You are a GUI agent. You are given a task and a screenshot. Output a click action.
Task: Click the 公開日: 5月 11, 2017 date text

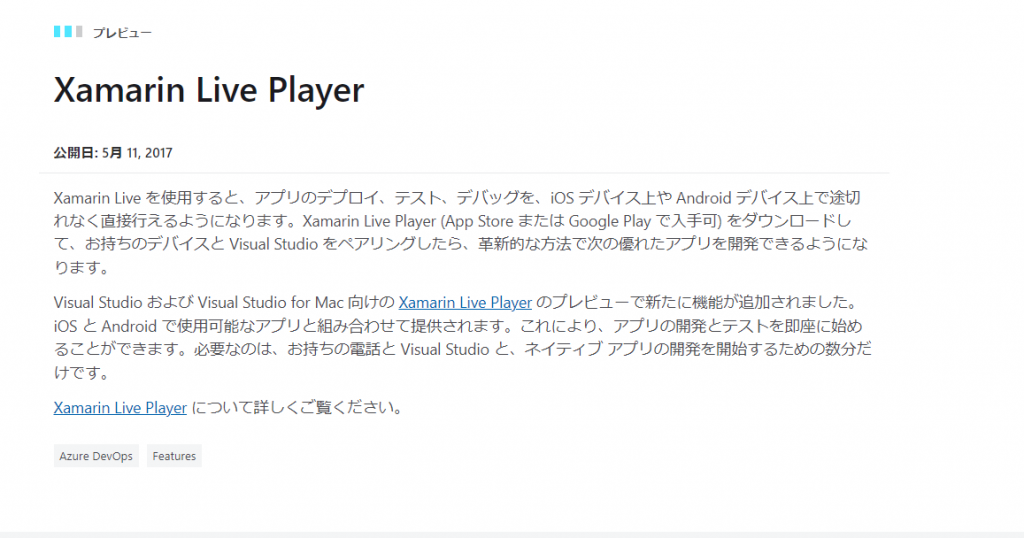click(113, 153)
